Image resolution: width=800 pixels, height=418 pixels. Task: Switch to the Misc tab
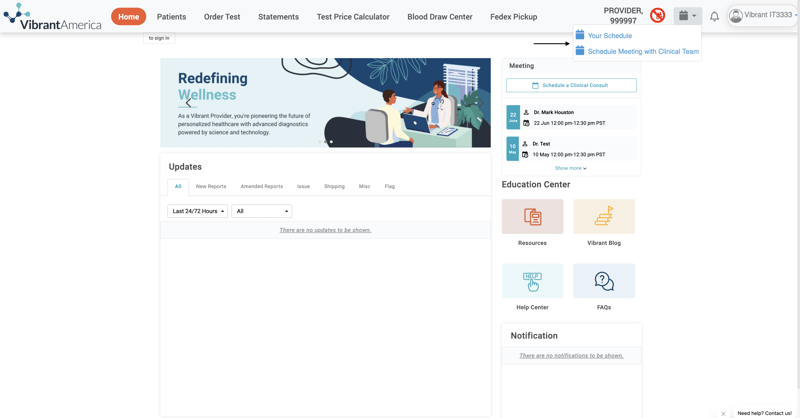coord(364,187)
